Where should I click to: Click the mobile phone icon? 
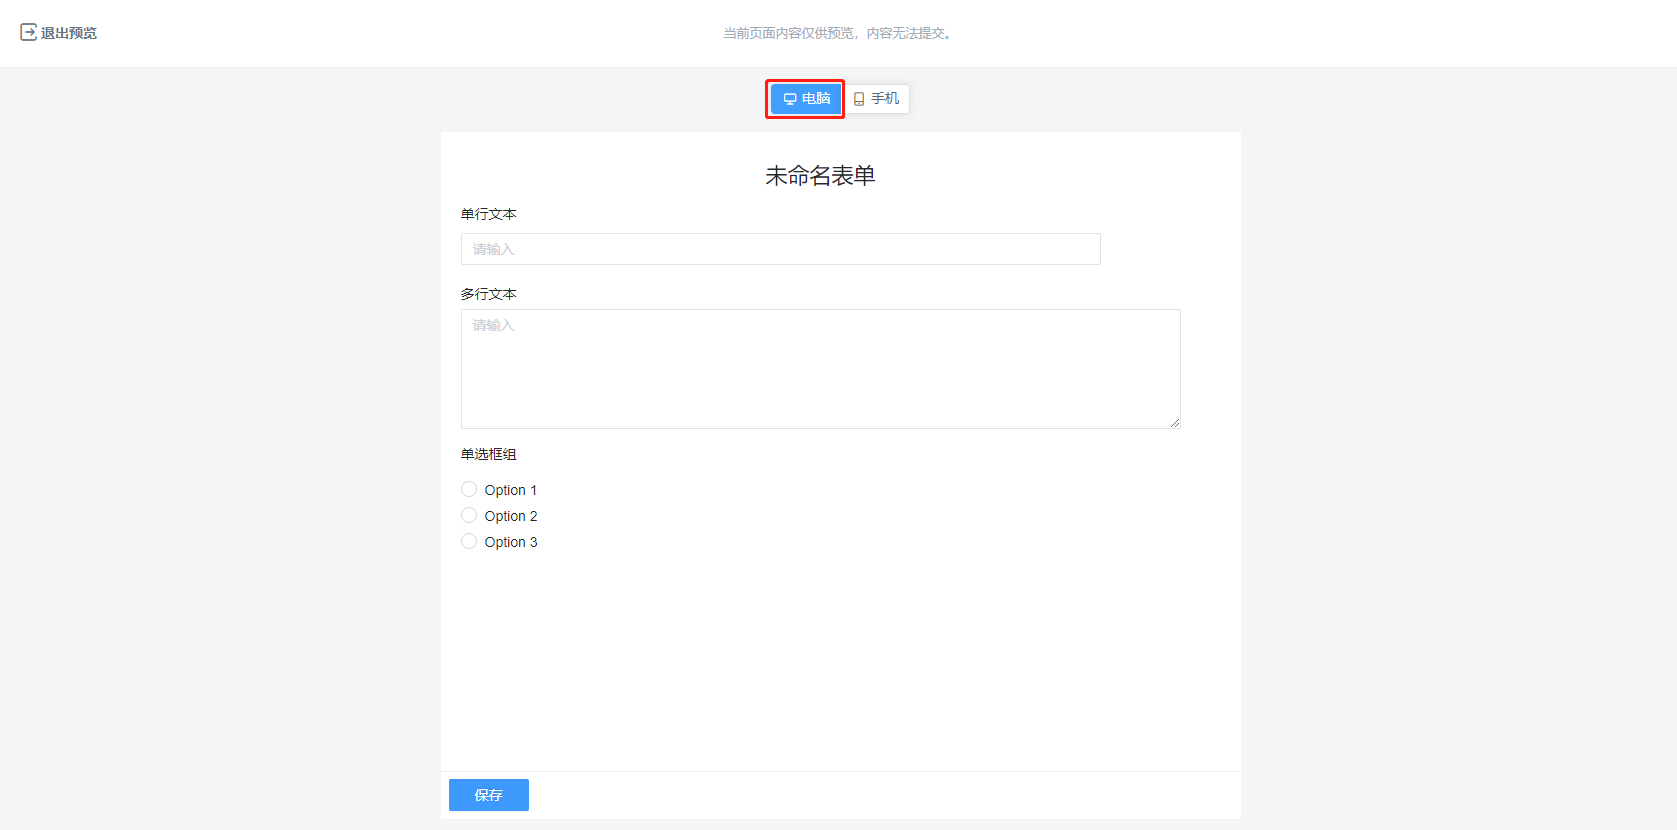[x=859, y=99]
